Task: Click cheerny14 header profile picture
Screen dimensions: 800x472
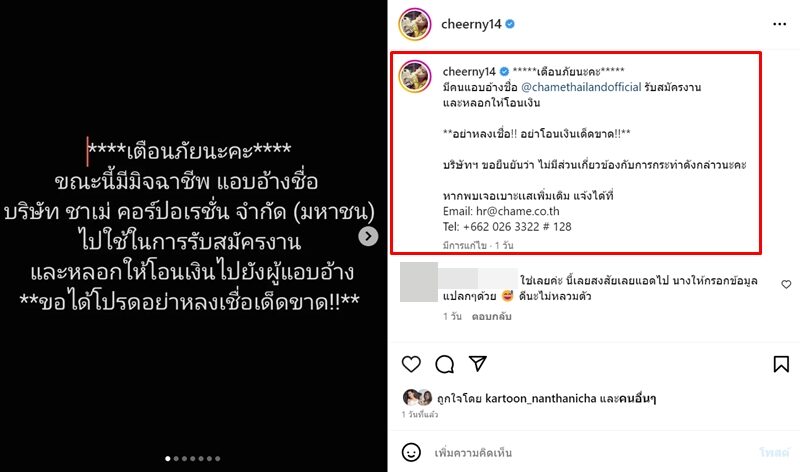Action: [415, 24]
